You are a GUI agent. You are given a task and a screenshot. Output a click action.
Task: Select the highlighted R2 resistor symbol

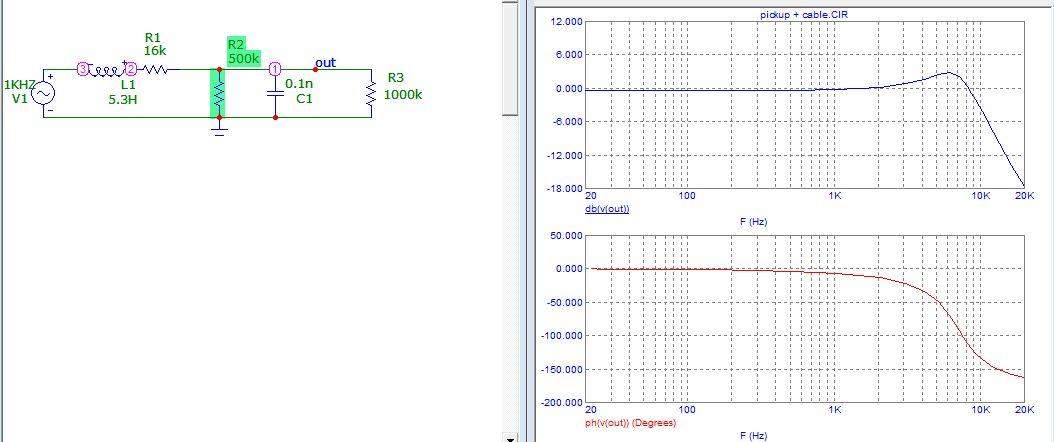218,93
